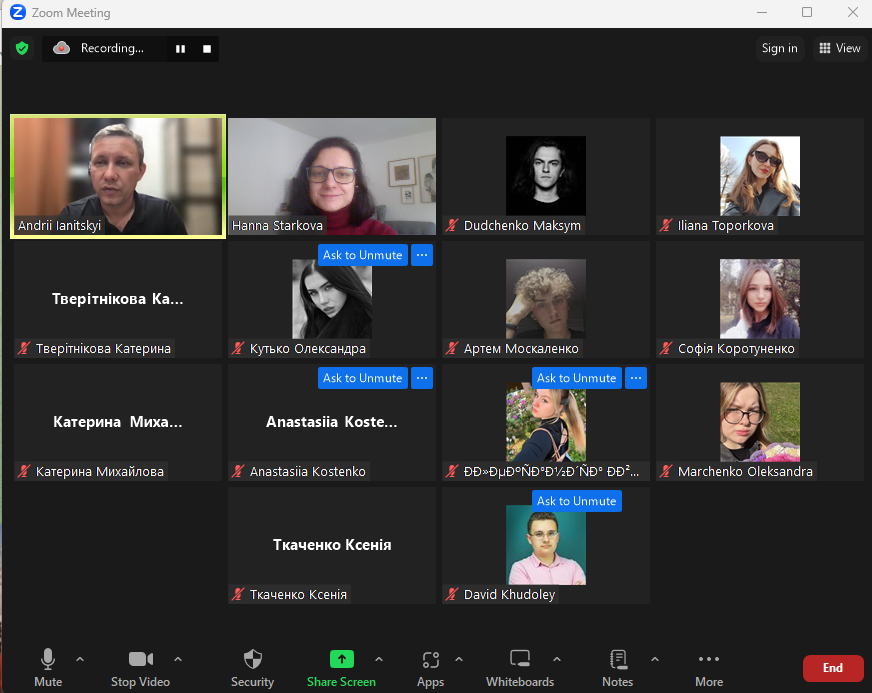Image resolution: width=872 pixels, height=693 pixels.
Task: Click muted mic icon beside Iliana Toporkova
Action: pyautogui.click(x=666, y=225)
